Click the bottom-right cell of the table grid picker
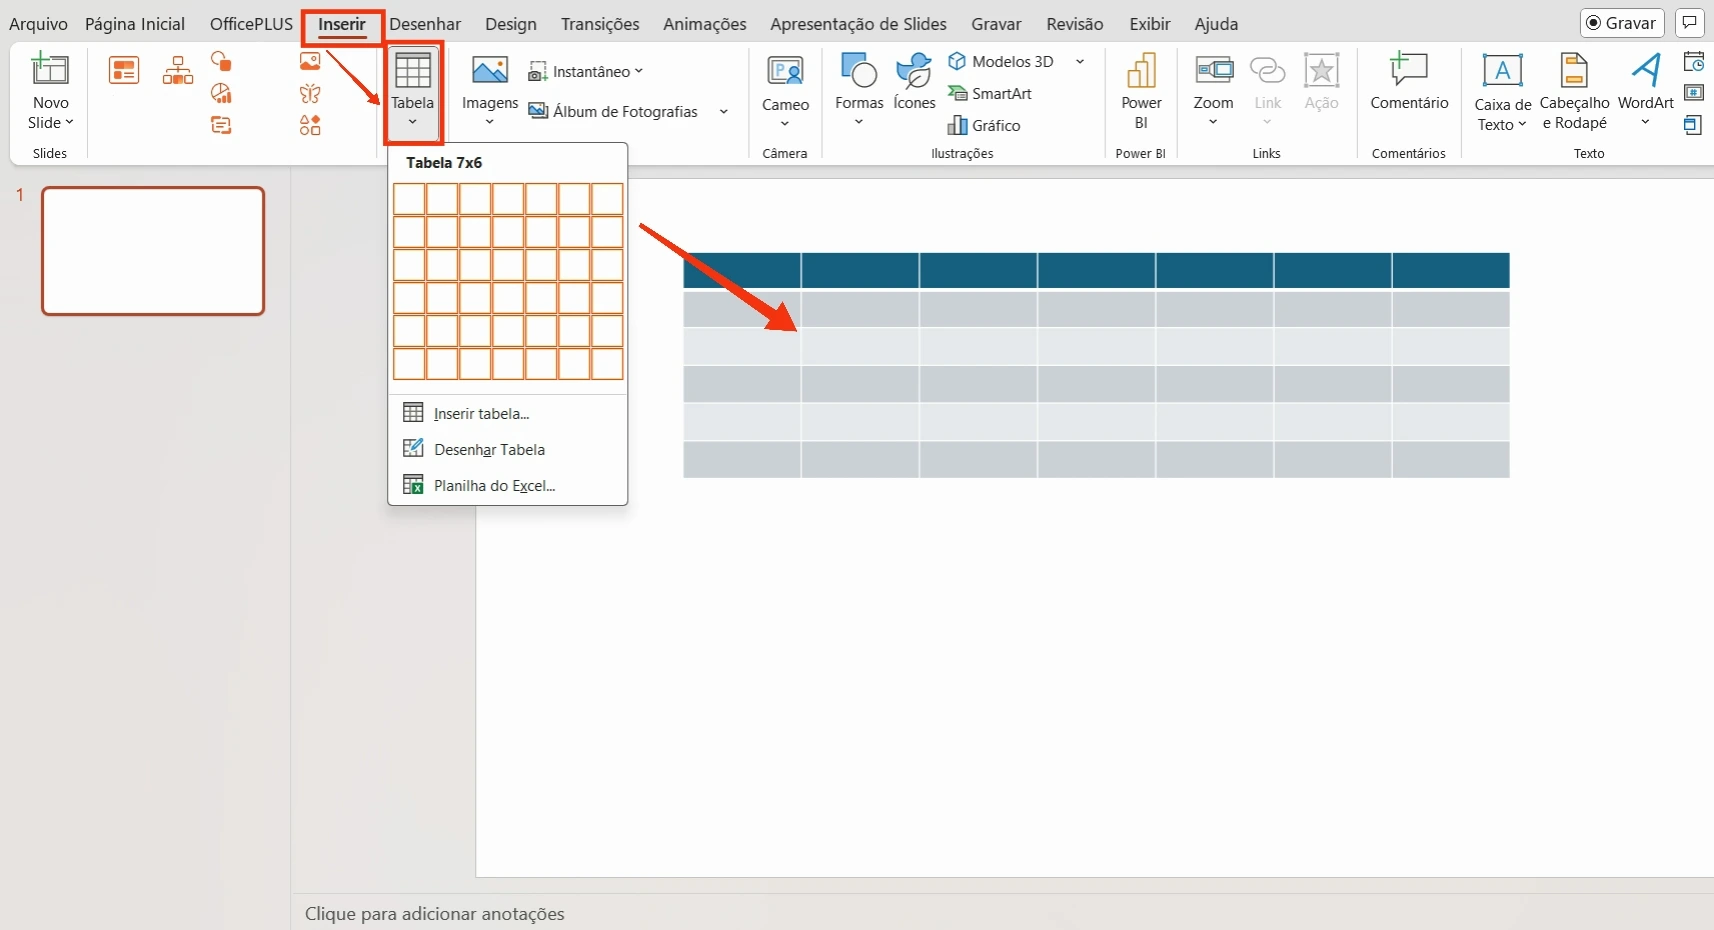 pyautogui.click(x=607, y=364)
